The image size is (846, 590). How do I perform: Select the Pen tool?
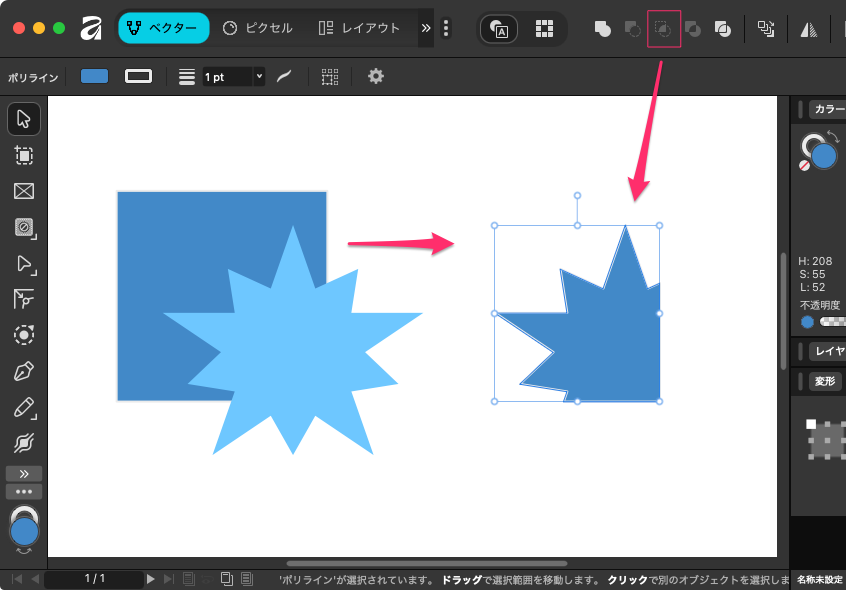(24, 372)
